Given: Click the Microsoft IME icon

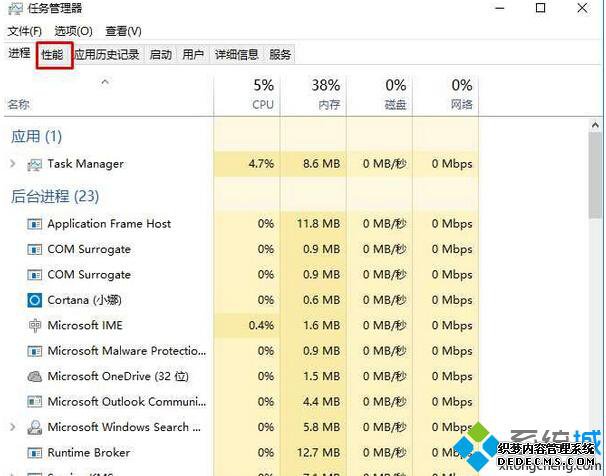Looking at the screenshot, I should [34, 326].
